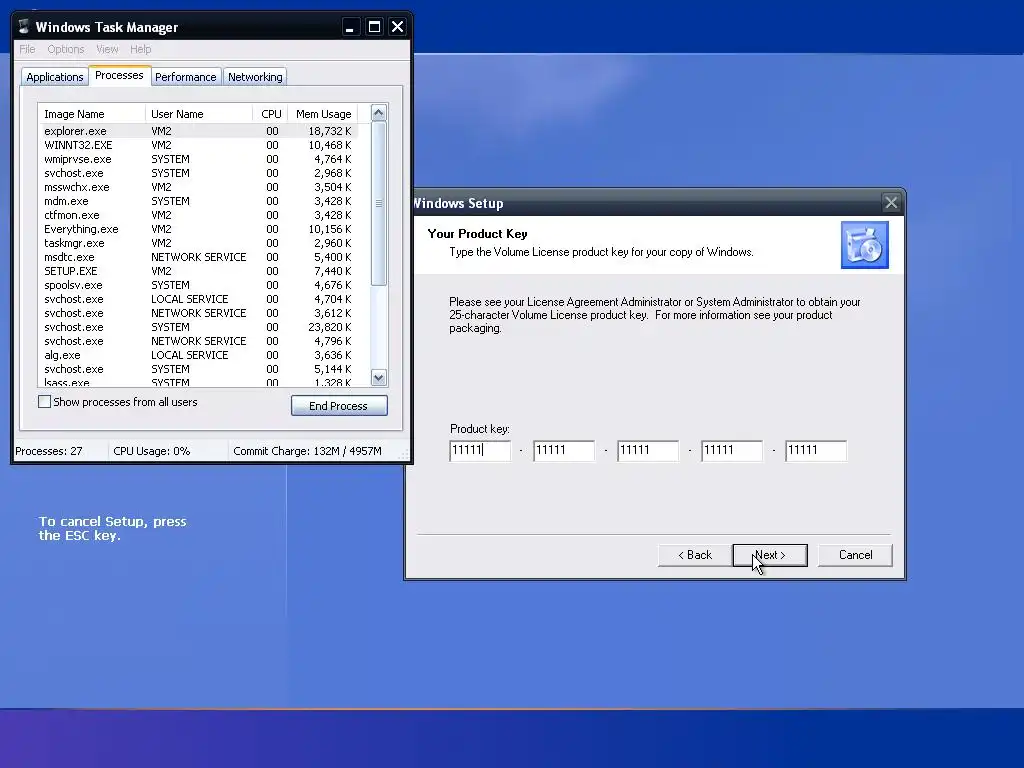Select the WINNT32.EXE process
The image size is (1024, 768).
199,145
